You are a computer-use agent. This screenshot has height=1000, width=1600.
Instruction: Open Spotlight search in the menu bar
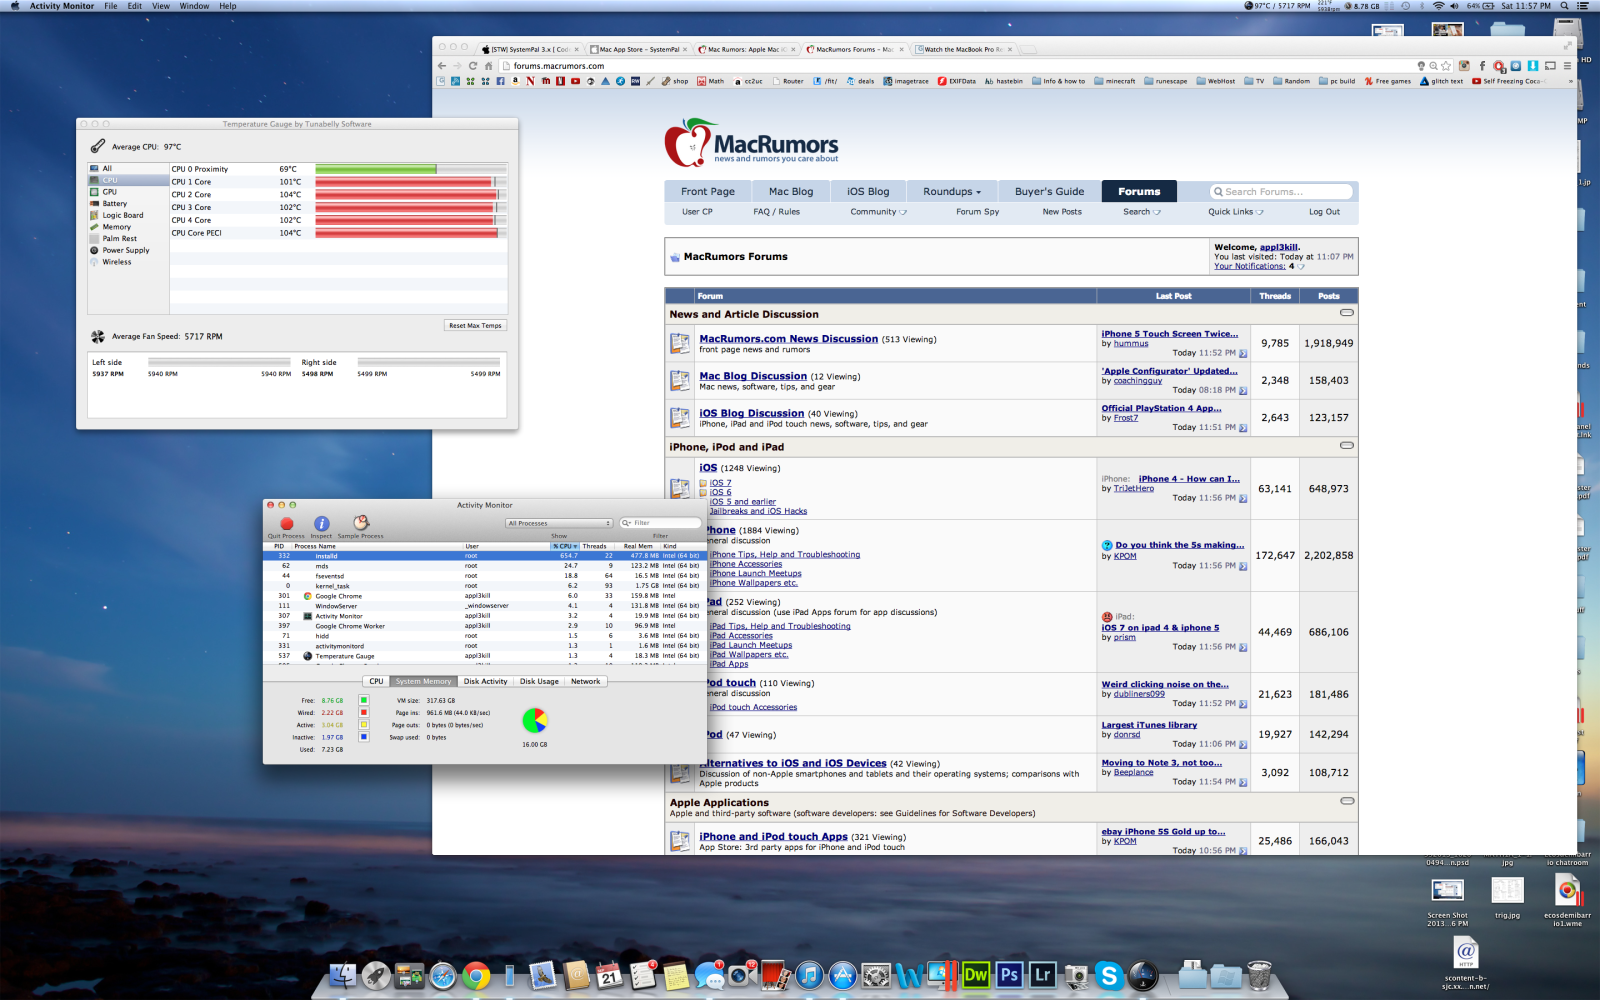tap(1565, 6)
